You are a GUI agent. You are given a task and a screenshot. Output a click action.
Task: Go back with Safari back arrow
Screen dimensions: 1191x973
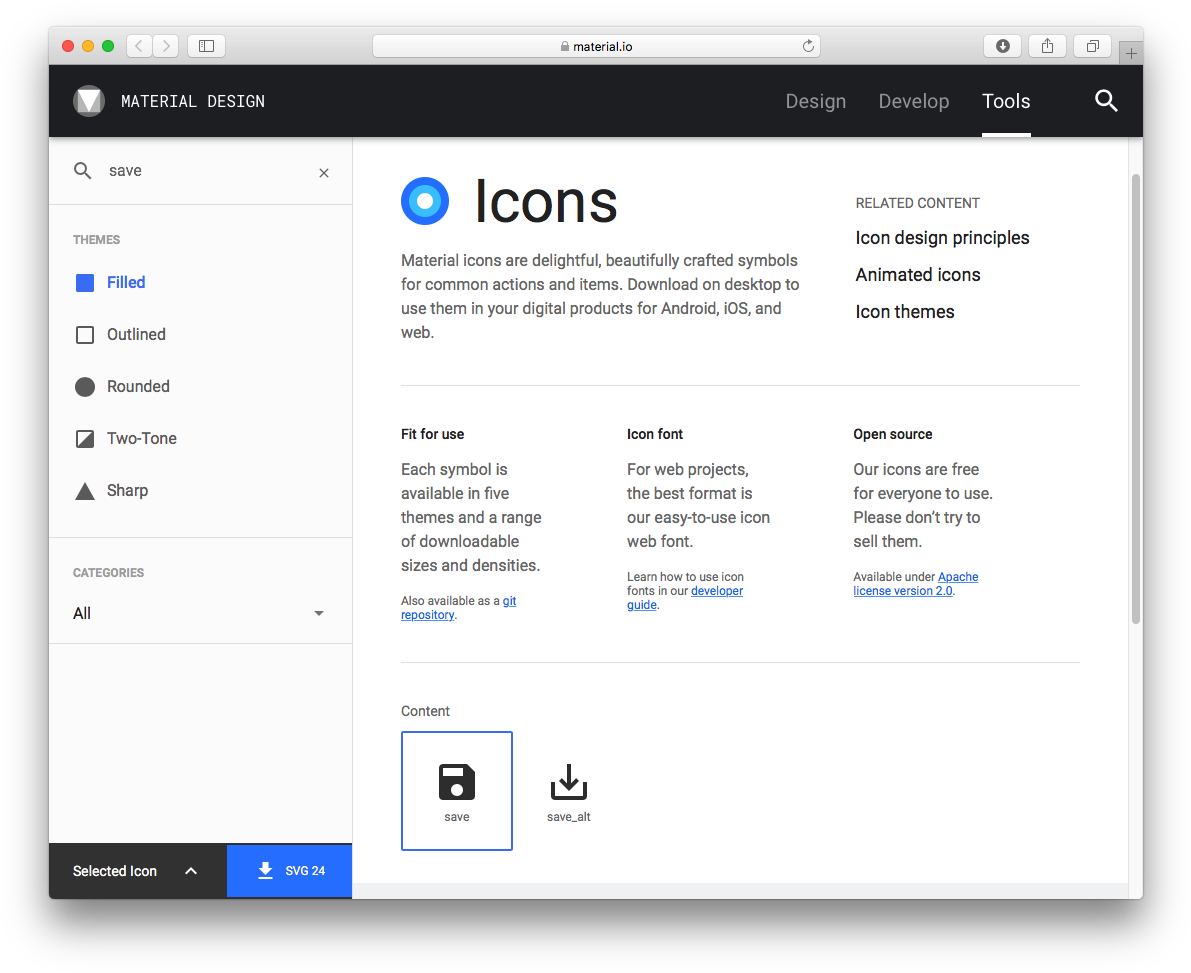pos(139,46)
